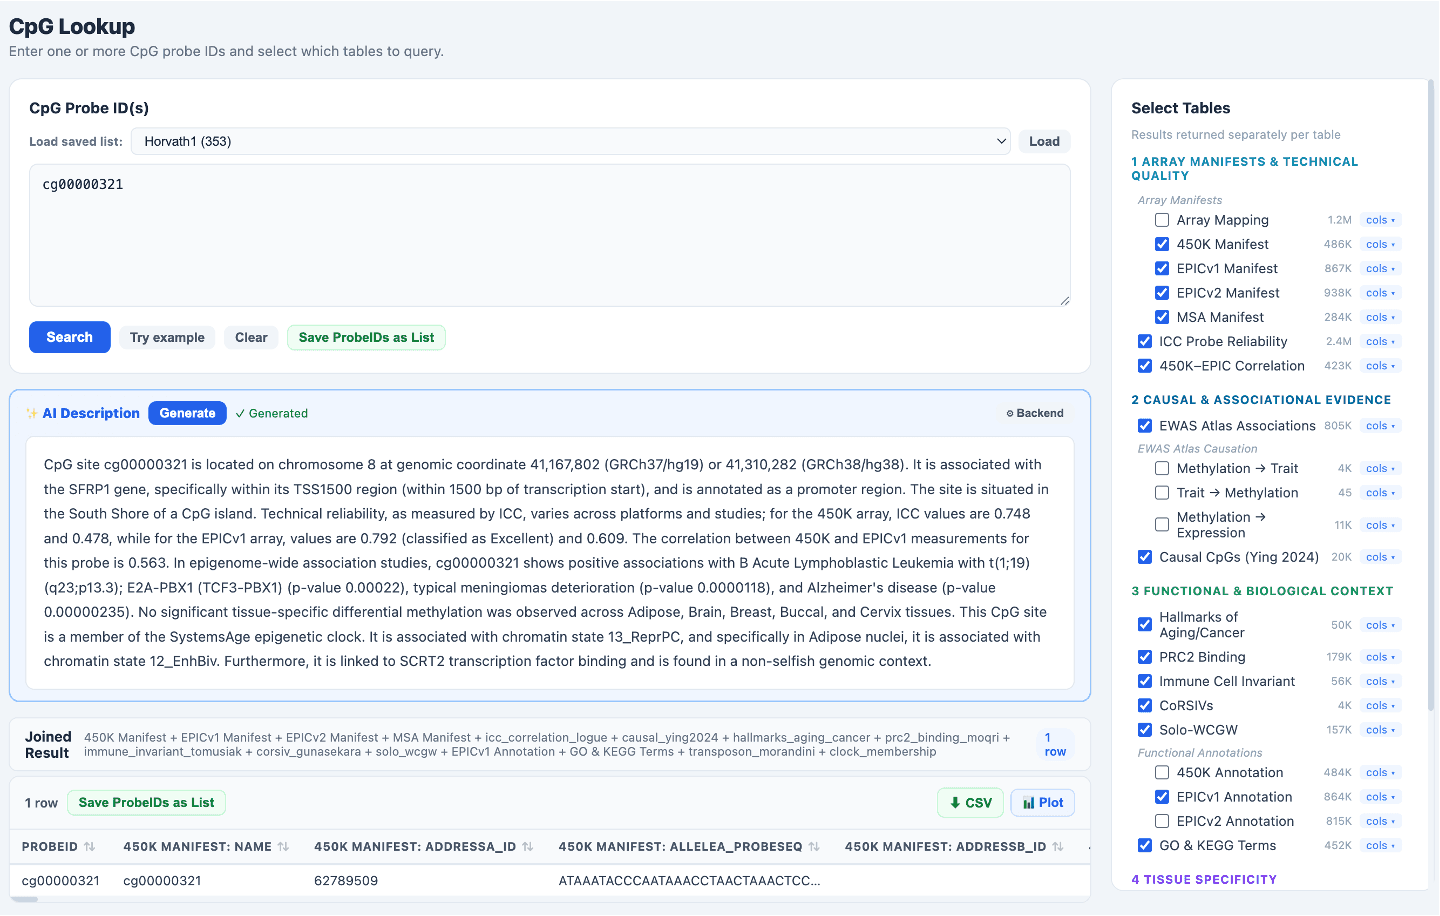The height and width of the screenshot is (916, 1440).
Task: Expand cols dropdown for PRC2 Binding
Action: coord(1381,657)
